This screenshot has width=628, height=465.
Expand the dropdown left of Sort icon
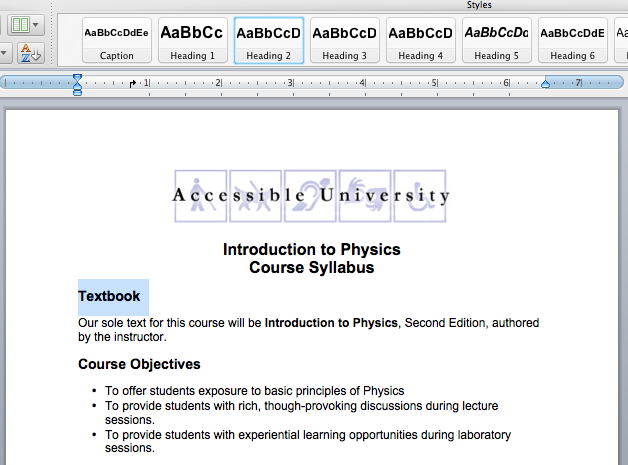pyautogui.click(x=4, y=52)
